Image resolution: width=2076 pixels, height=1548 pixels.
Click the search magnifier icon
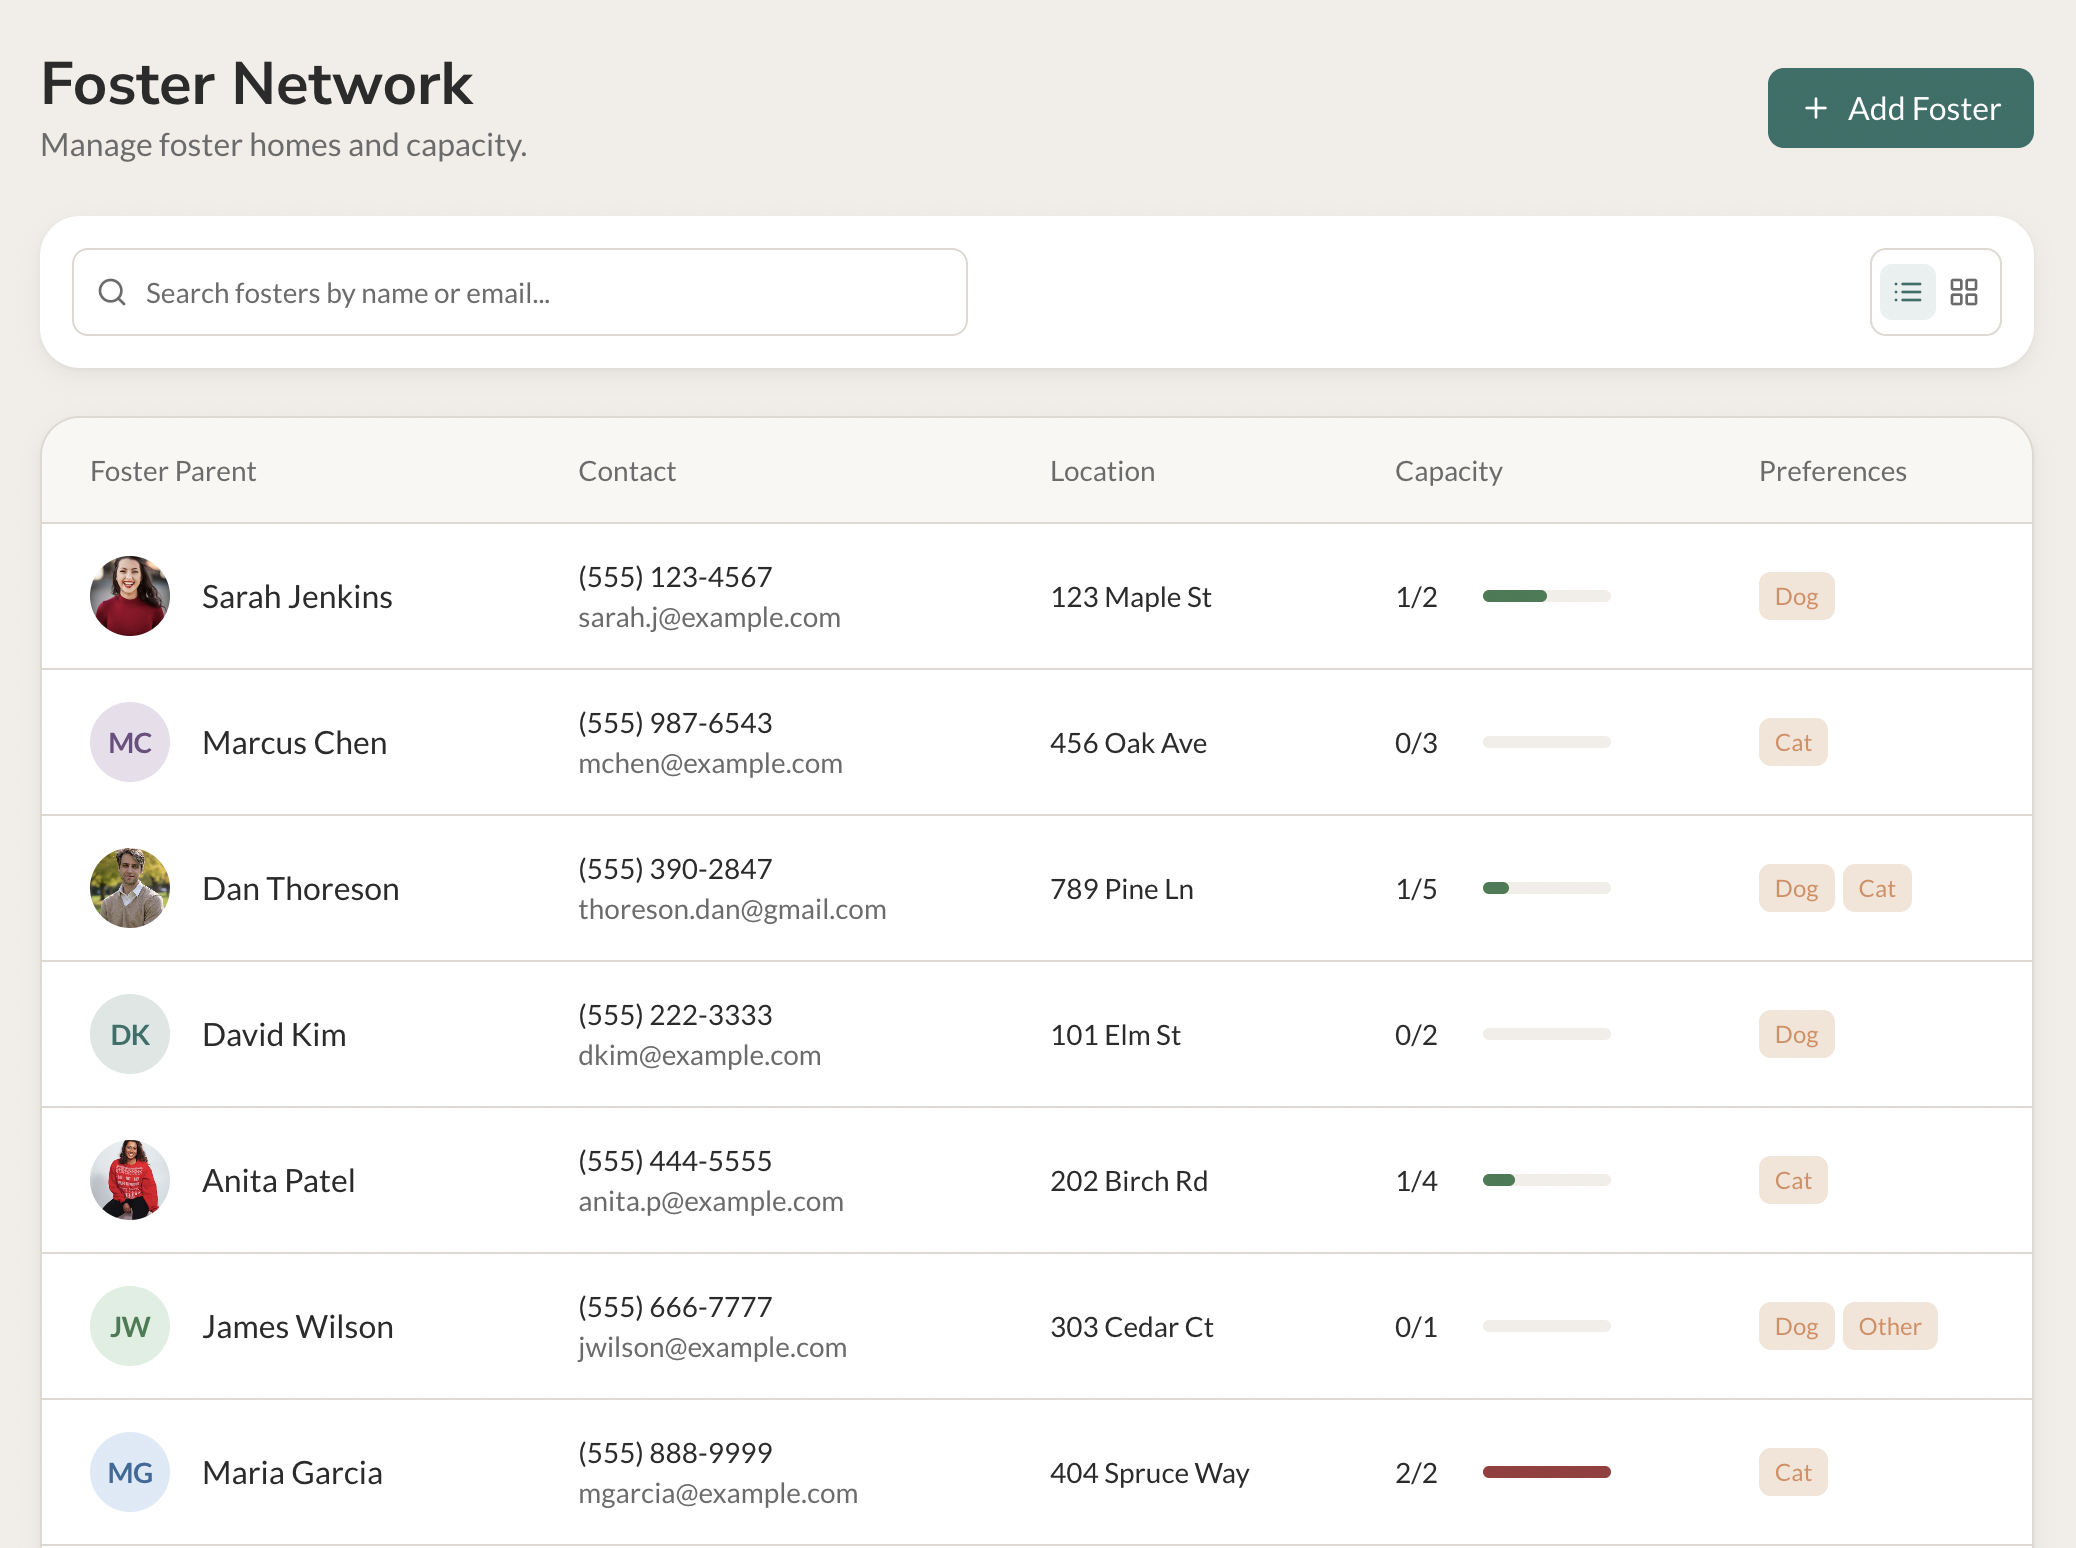(x=112, y=292)
